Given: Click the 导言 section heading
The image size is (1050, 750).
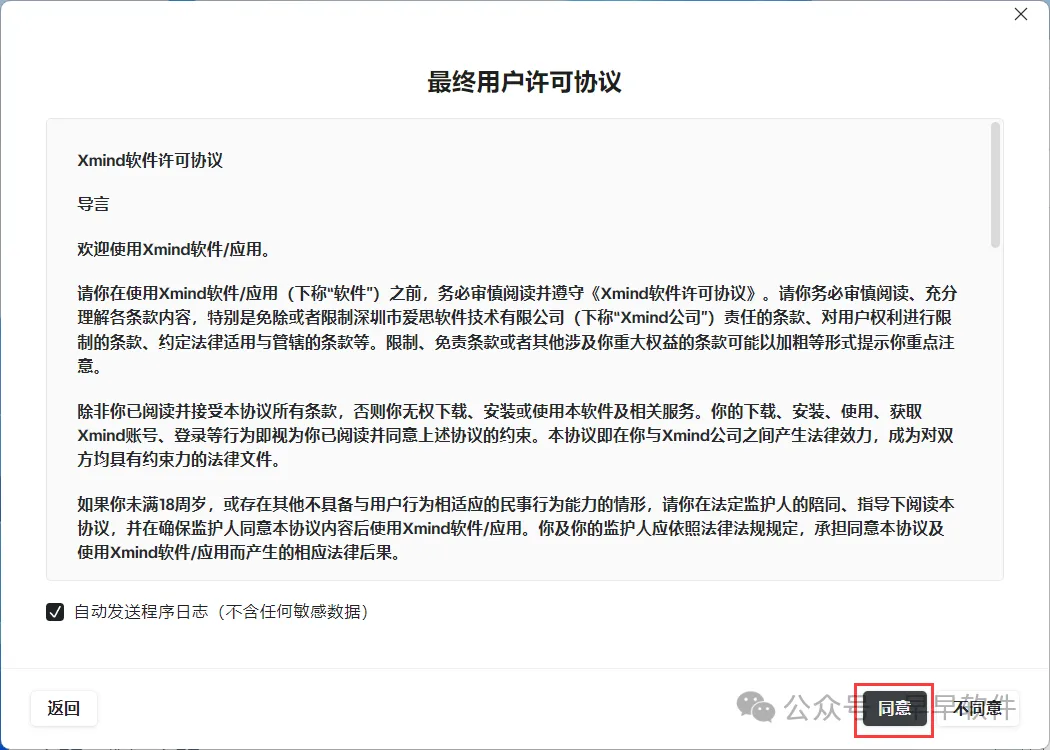Looking at the screenshot, I should (x=93, y=204).
